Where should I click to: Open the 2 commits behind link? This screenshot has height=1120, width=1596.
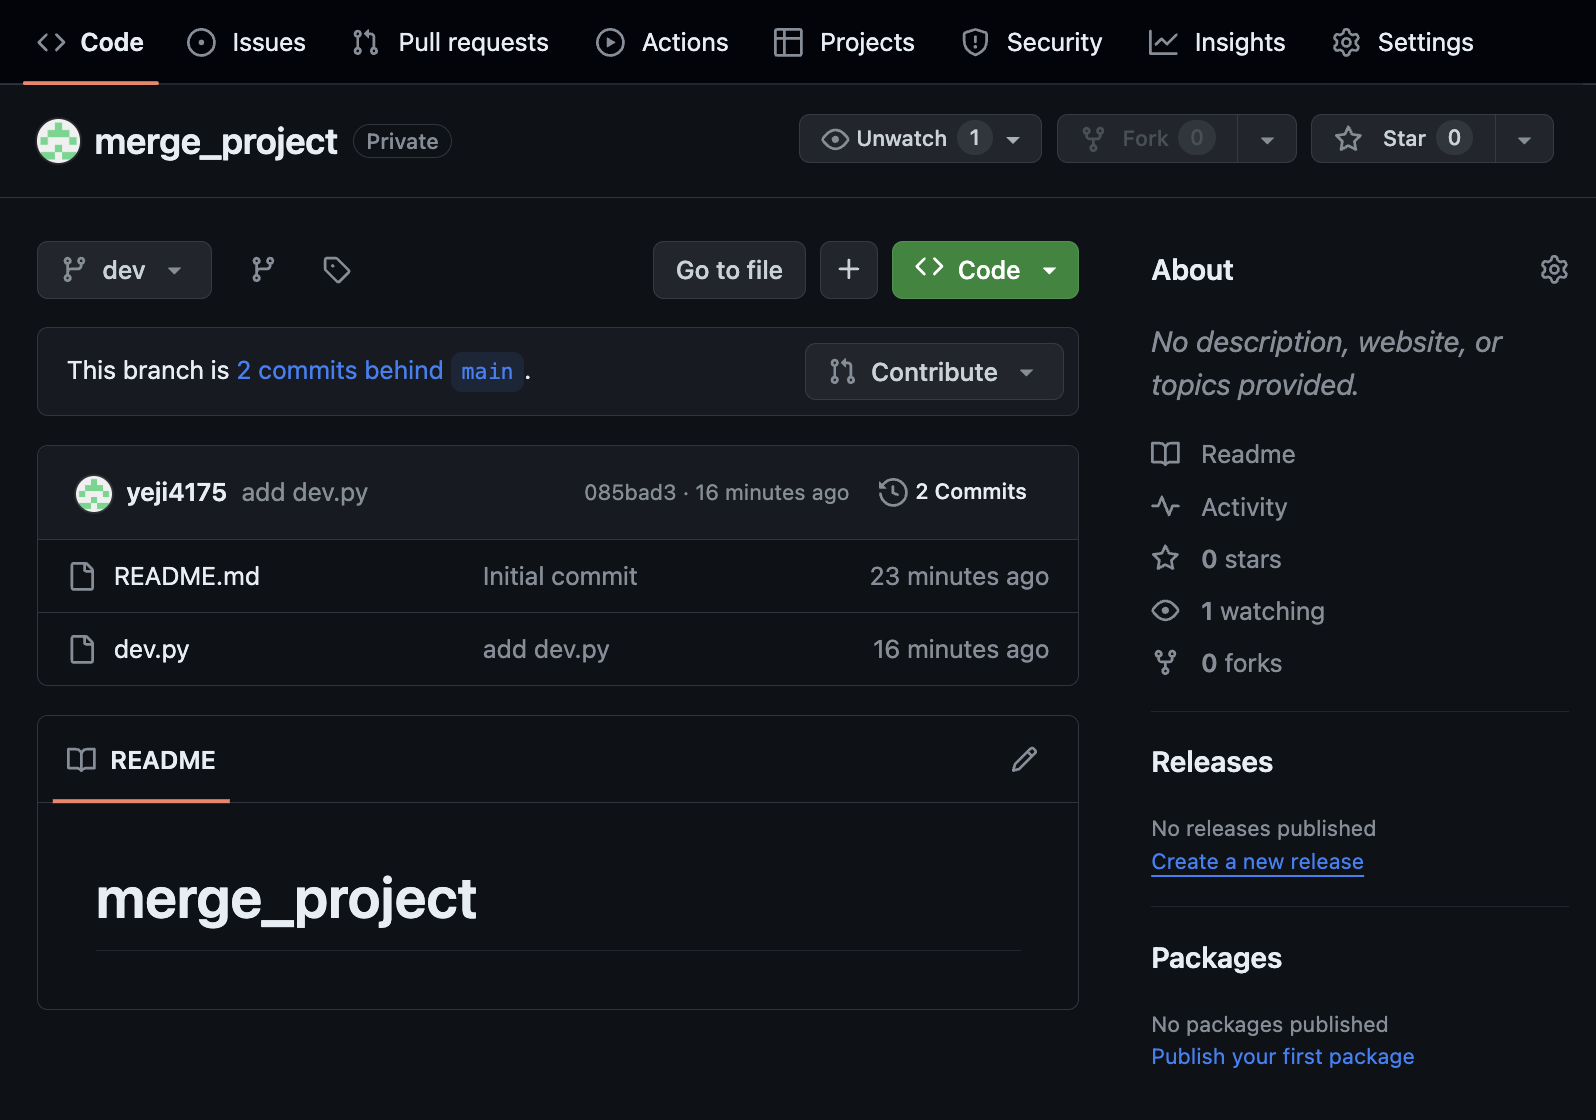[340, 370]
